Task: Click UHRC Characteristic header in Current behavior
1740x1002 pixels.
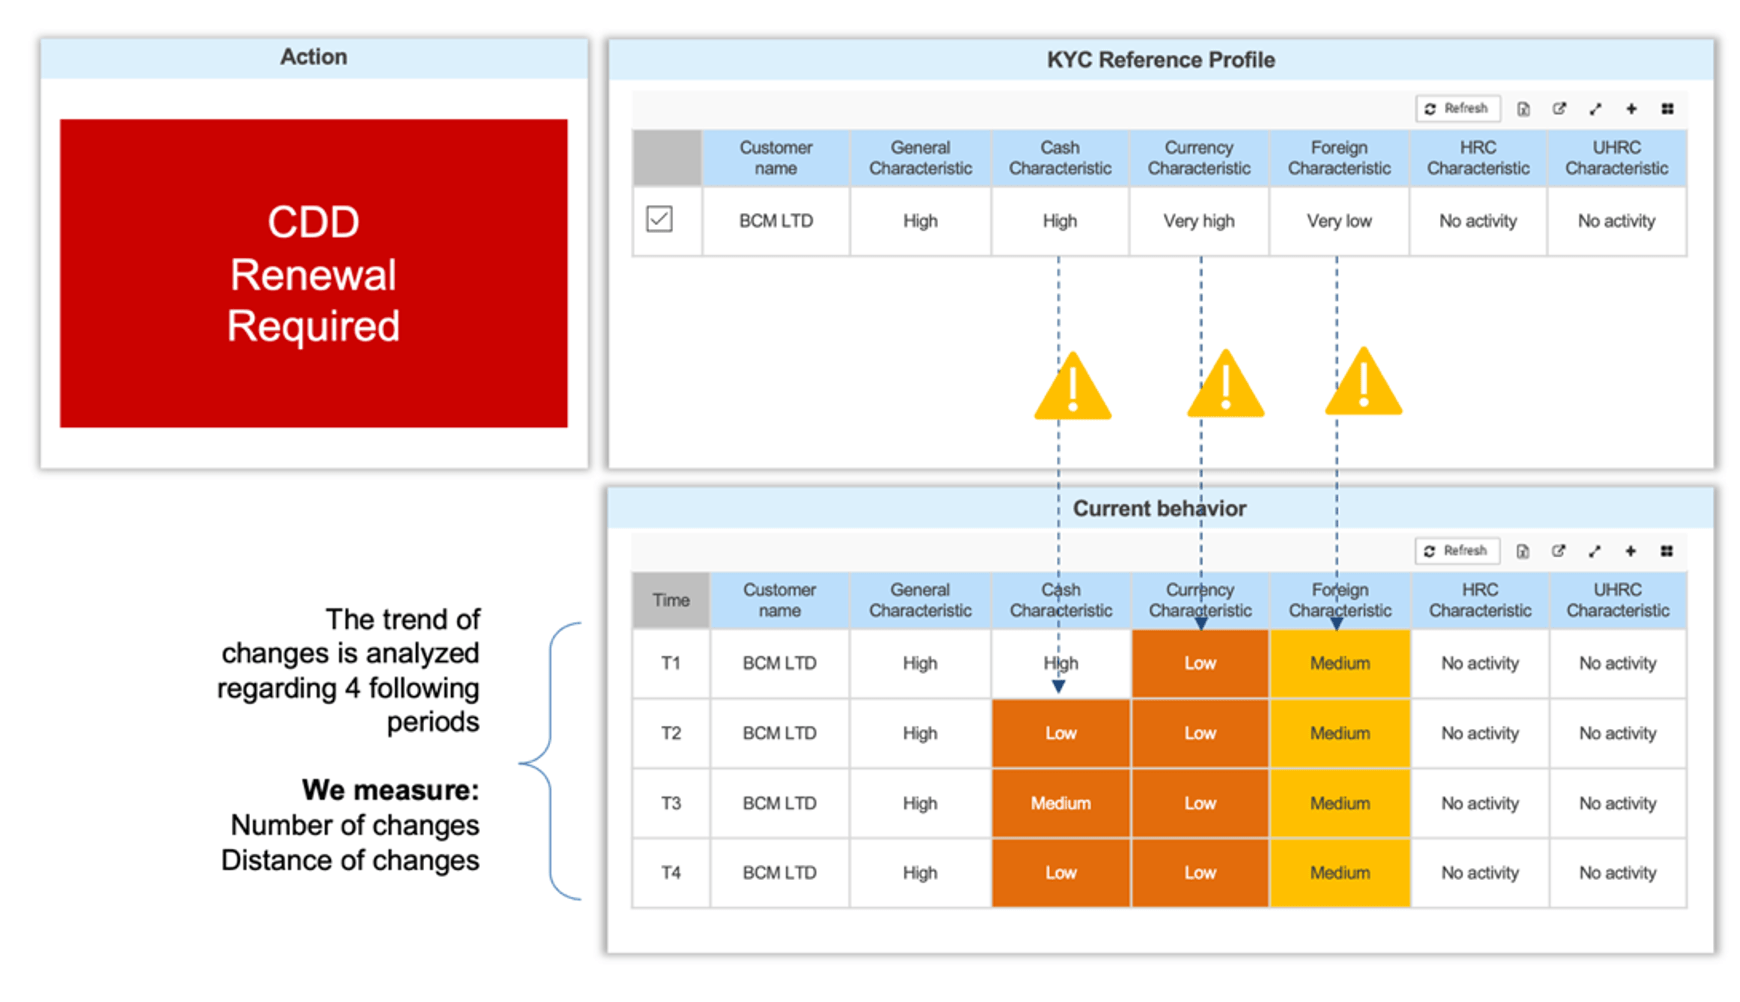Action: coord(1617,600)
